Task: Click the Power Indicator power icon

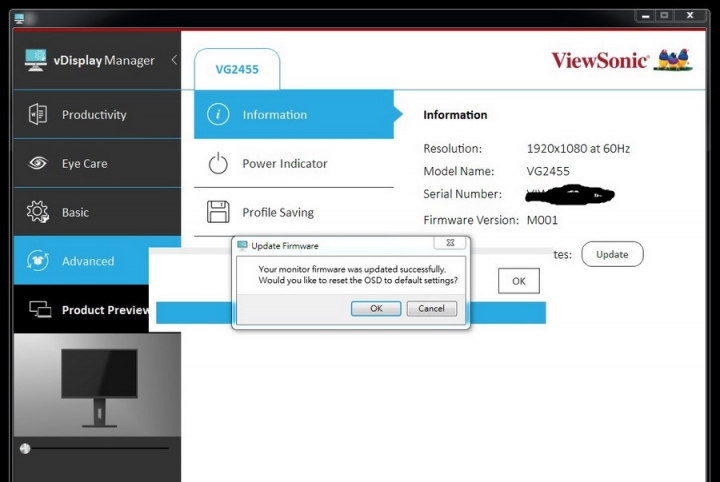Action: point(218,163)
